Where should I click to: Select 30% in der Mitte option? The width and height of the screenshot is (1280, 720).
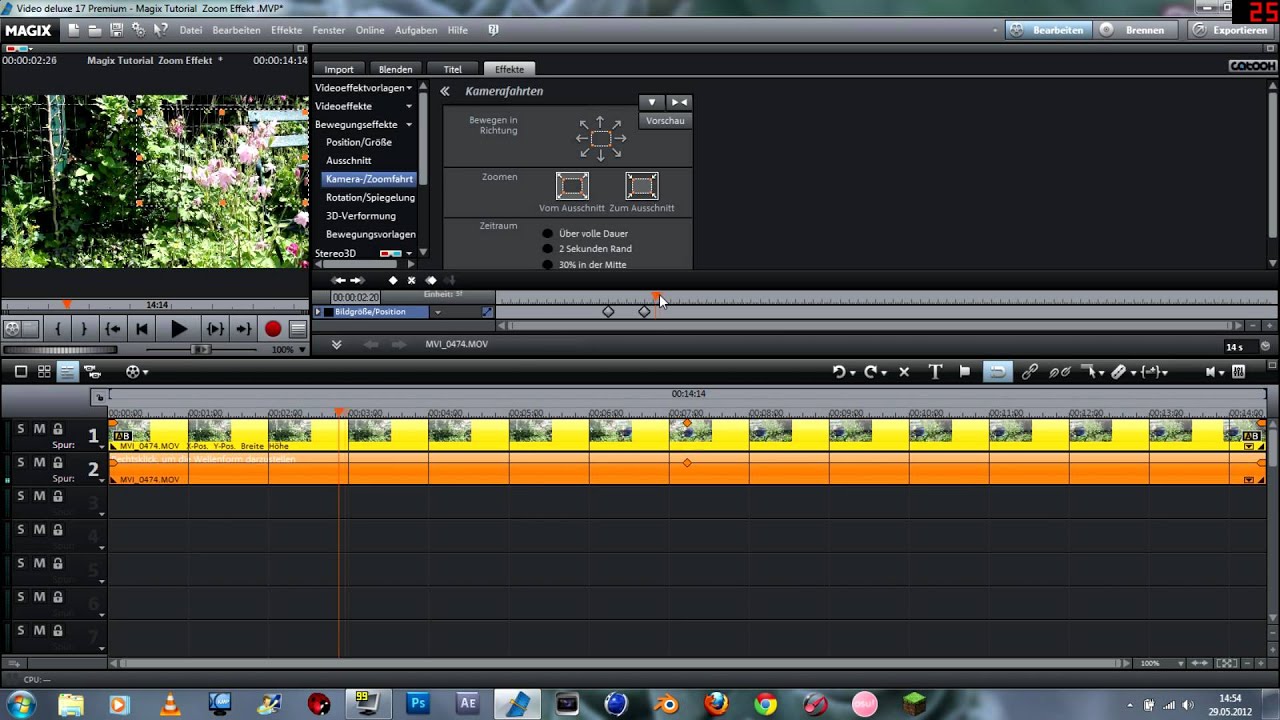(x=547, y=265)
